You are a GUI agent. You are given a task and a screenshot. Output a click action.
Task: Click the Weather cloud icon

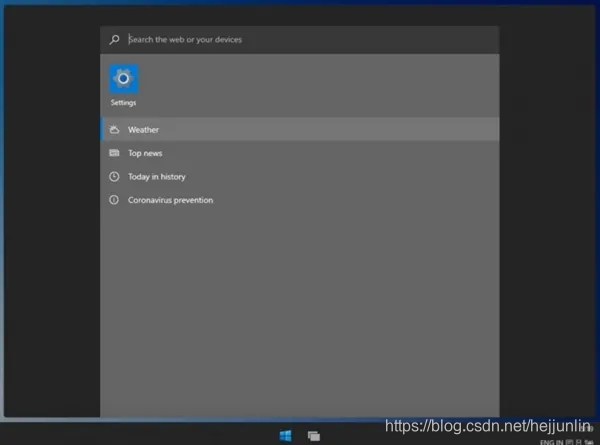(x=114, y=129)
